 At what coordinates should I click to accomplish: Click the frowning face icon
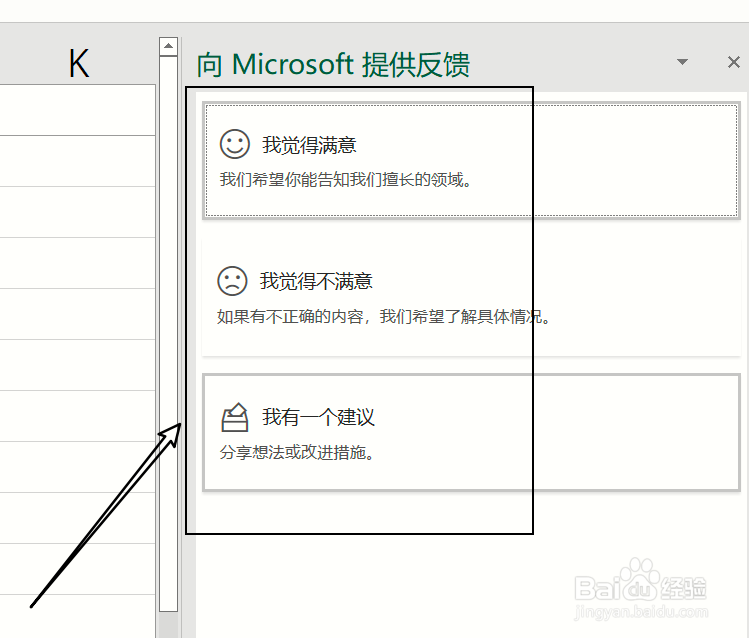pyautogui.click(x=232, y=281)
